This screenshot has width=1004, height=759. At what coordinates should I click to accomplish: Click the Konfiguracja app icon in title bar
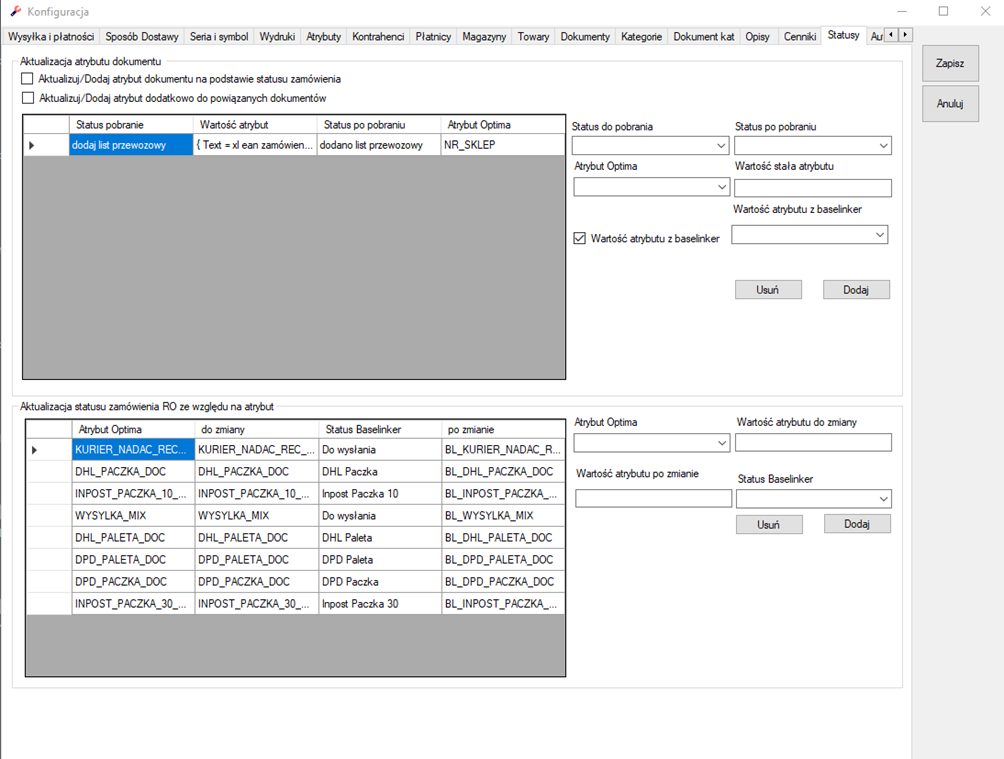pyautogui.click(x=16, y=11)
